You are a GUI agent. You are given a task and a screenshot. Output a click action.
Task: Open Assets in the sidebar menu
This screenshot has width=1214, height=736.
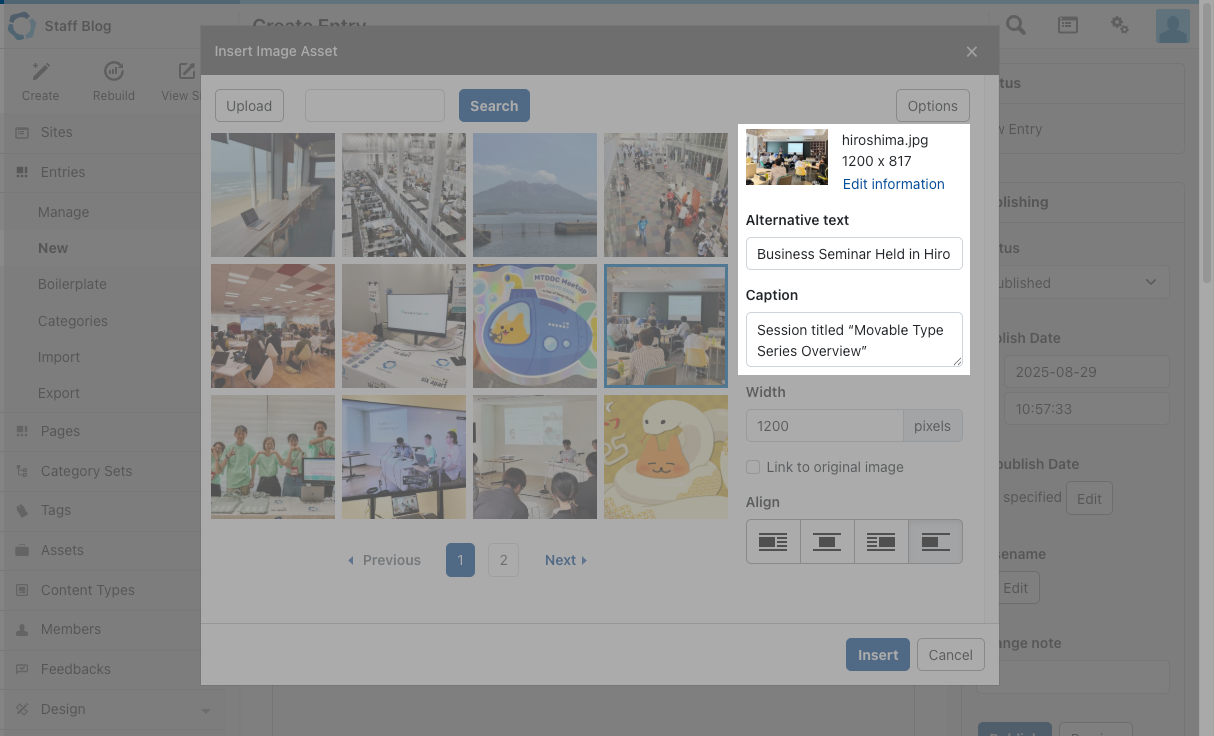click(x=62, y=550)
